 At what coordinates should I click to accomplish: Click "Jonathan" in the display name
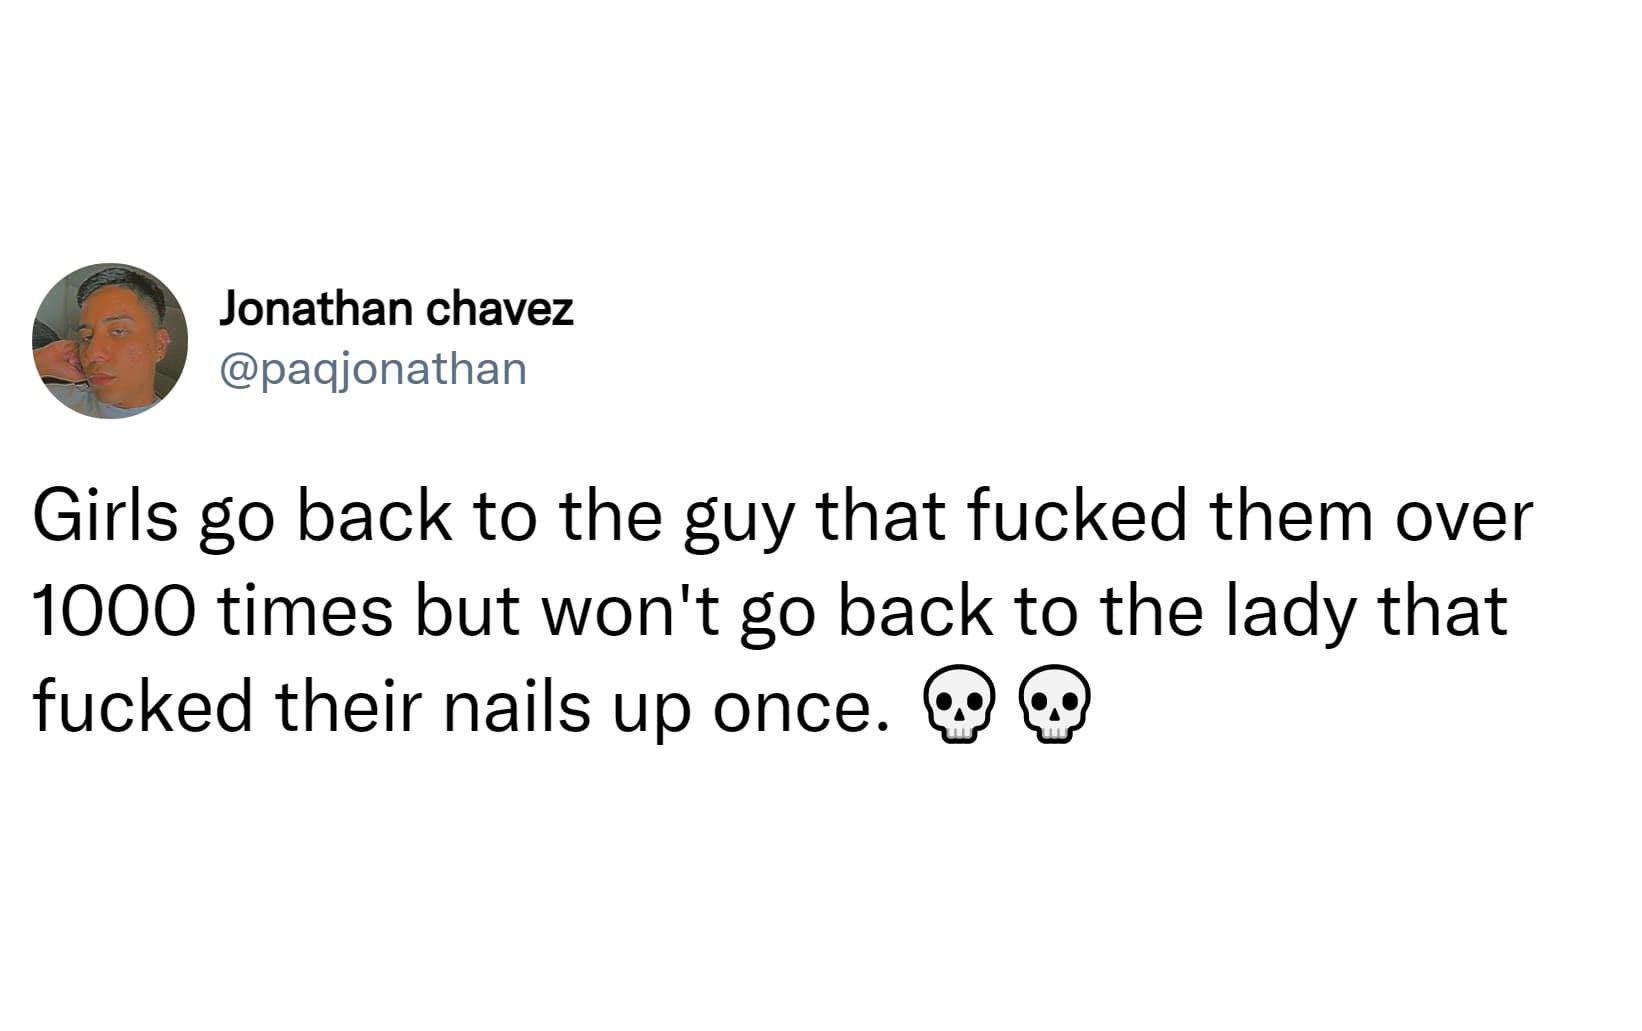(315, 309)
